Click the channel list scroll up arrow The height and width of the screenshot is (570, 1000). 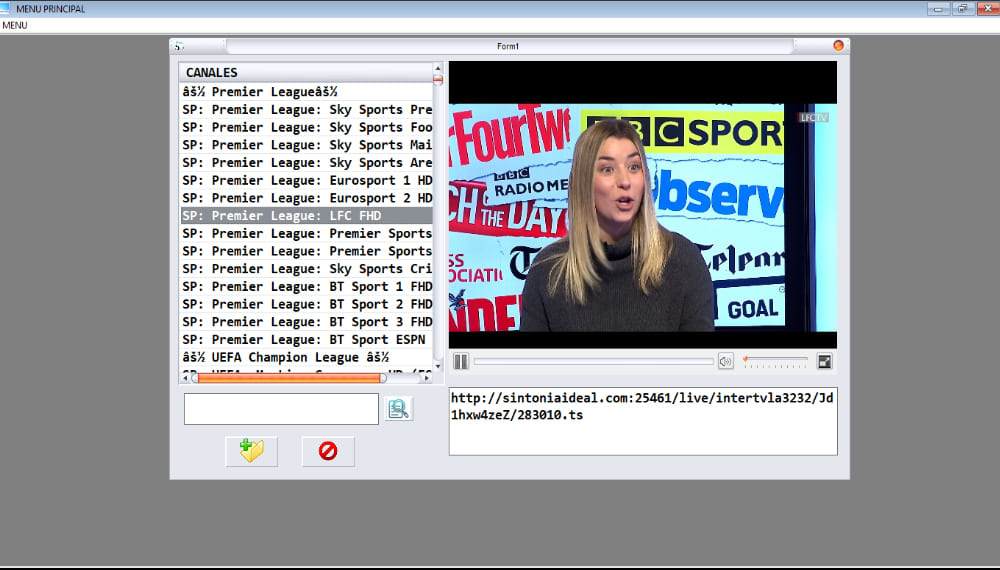[x=438, y=68]
